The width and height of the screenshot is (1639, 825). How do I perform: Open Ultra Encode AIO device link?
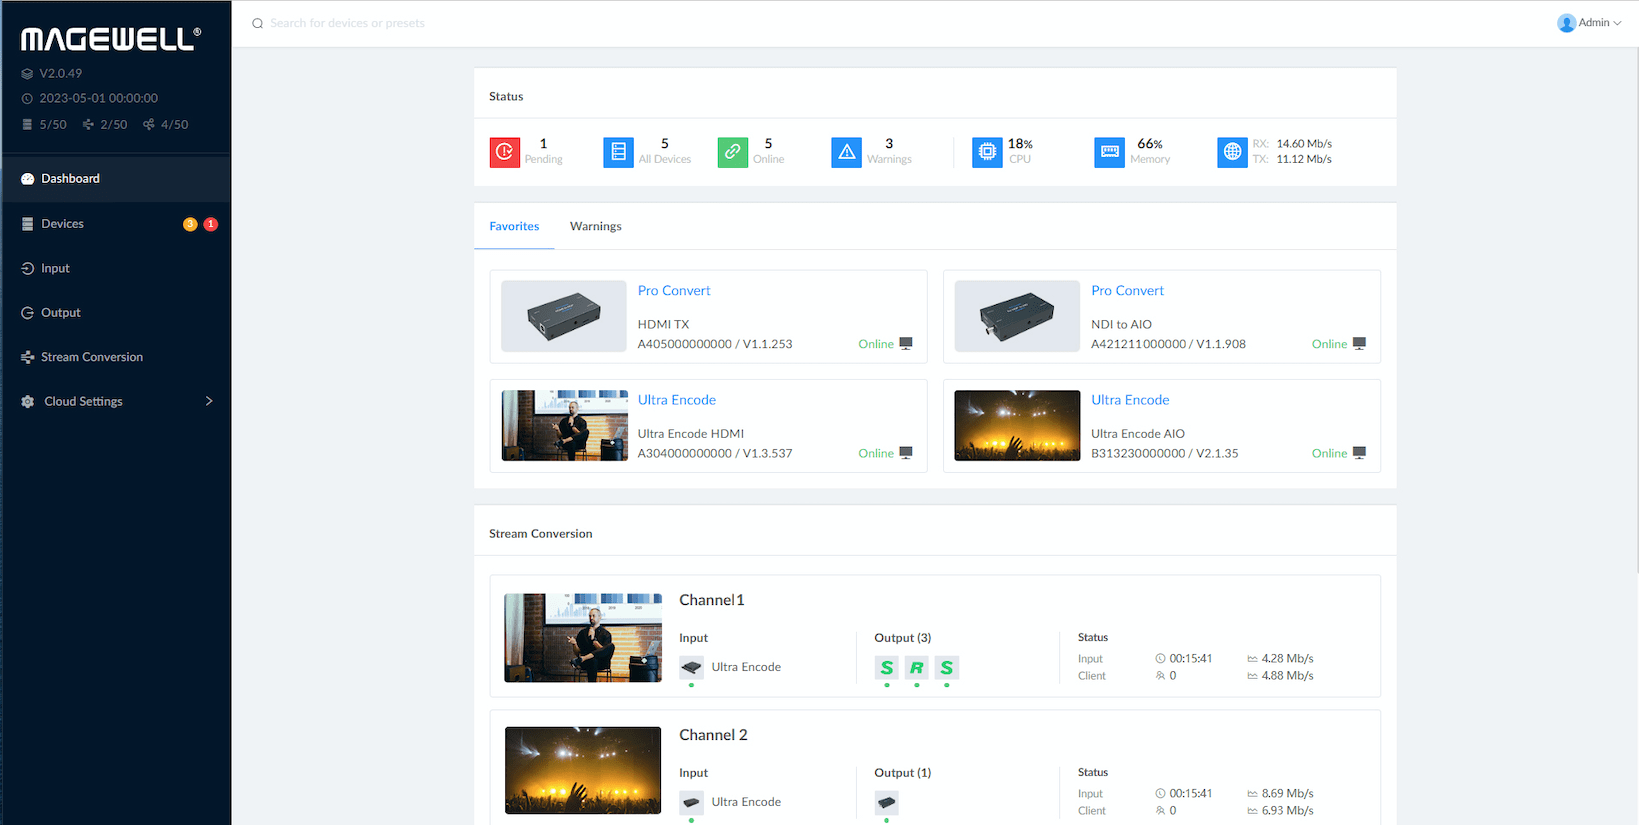[1130, 400]
